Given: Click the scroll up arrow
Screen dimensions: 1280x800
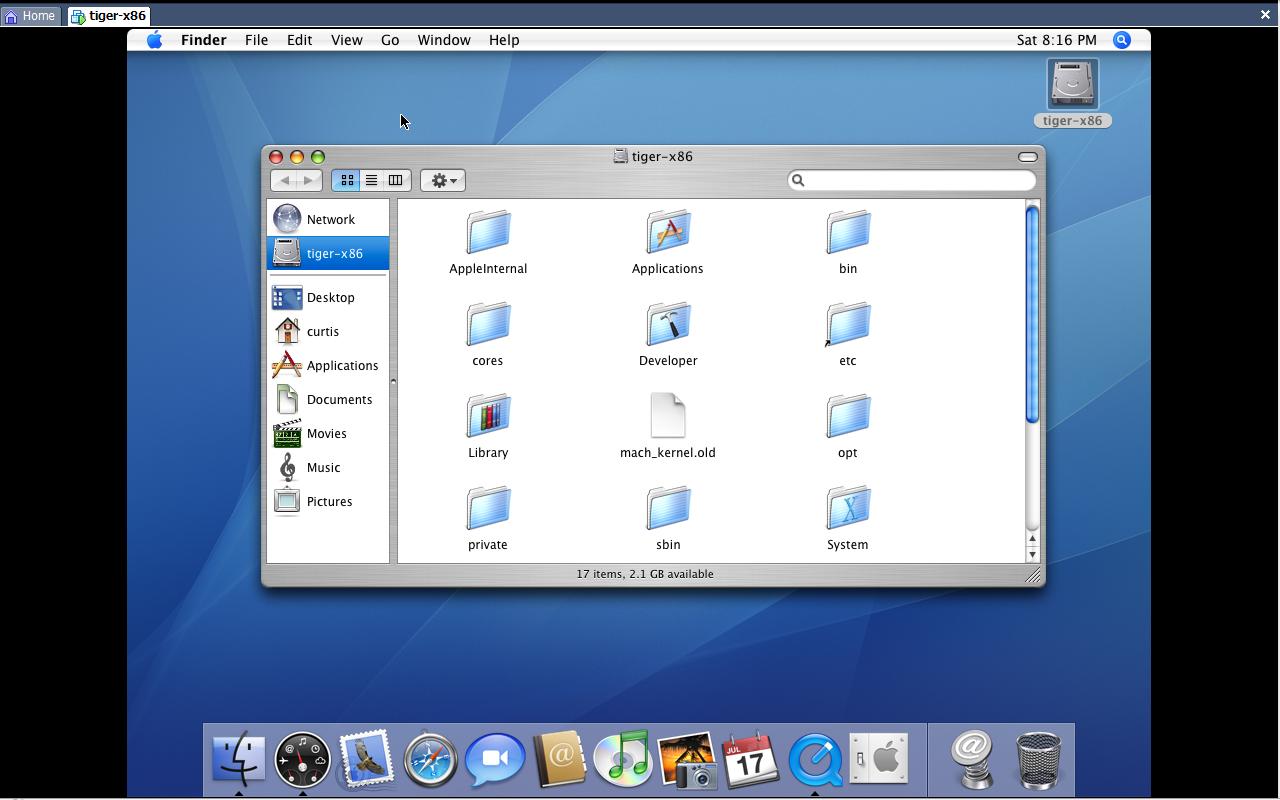Looking at the screenshot, I should tap(1032, 539).
